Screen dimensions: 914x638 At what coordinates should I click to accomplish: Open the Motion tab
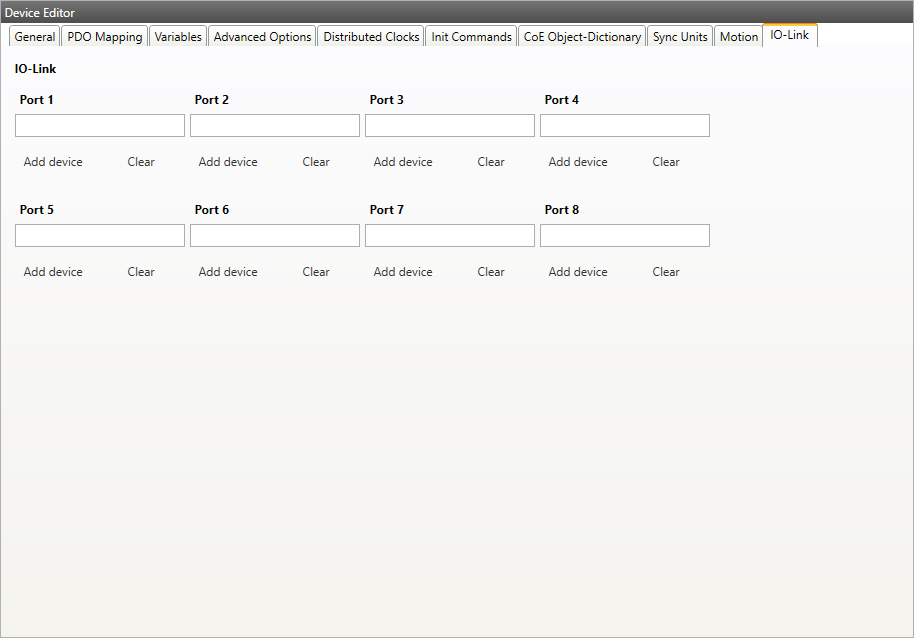point(739,37)
